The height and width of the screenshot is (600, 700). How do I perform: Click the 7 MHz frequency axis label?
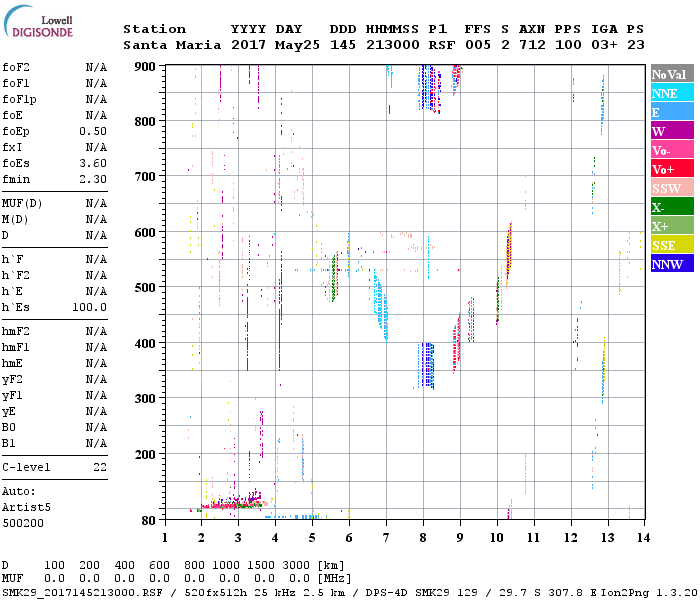(386, 538)
